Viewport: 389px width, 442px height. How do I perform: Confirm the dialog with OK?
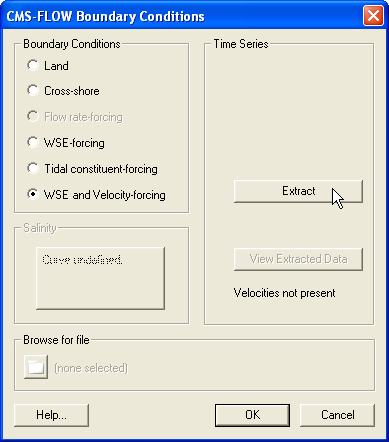coord(252,415)
